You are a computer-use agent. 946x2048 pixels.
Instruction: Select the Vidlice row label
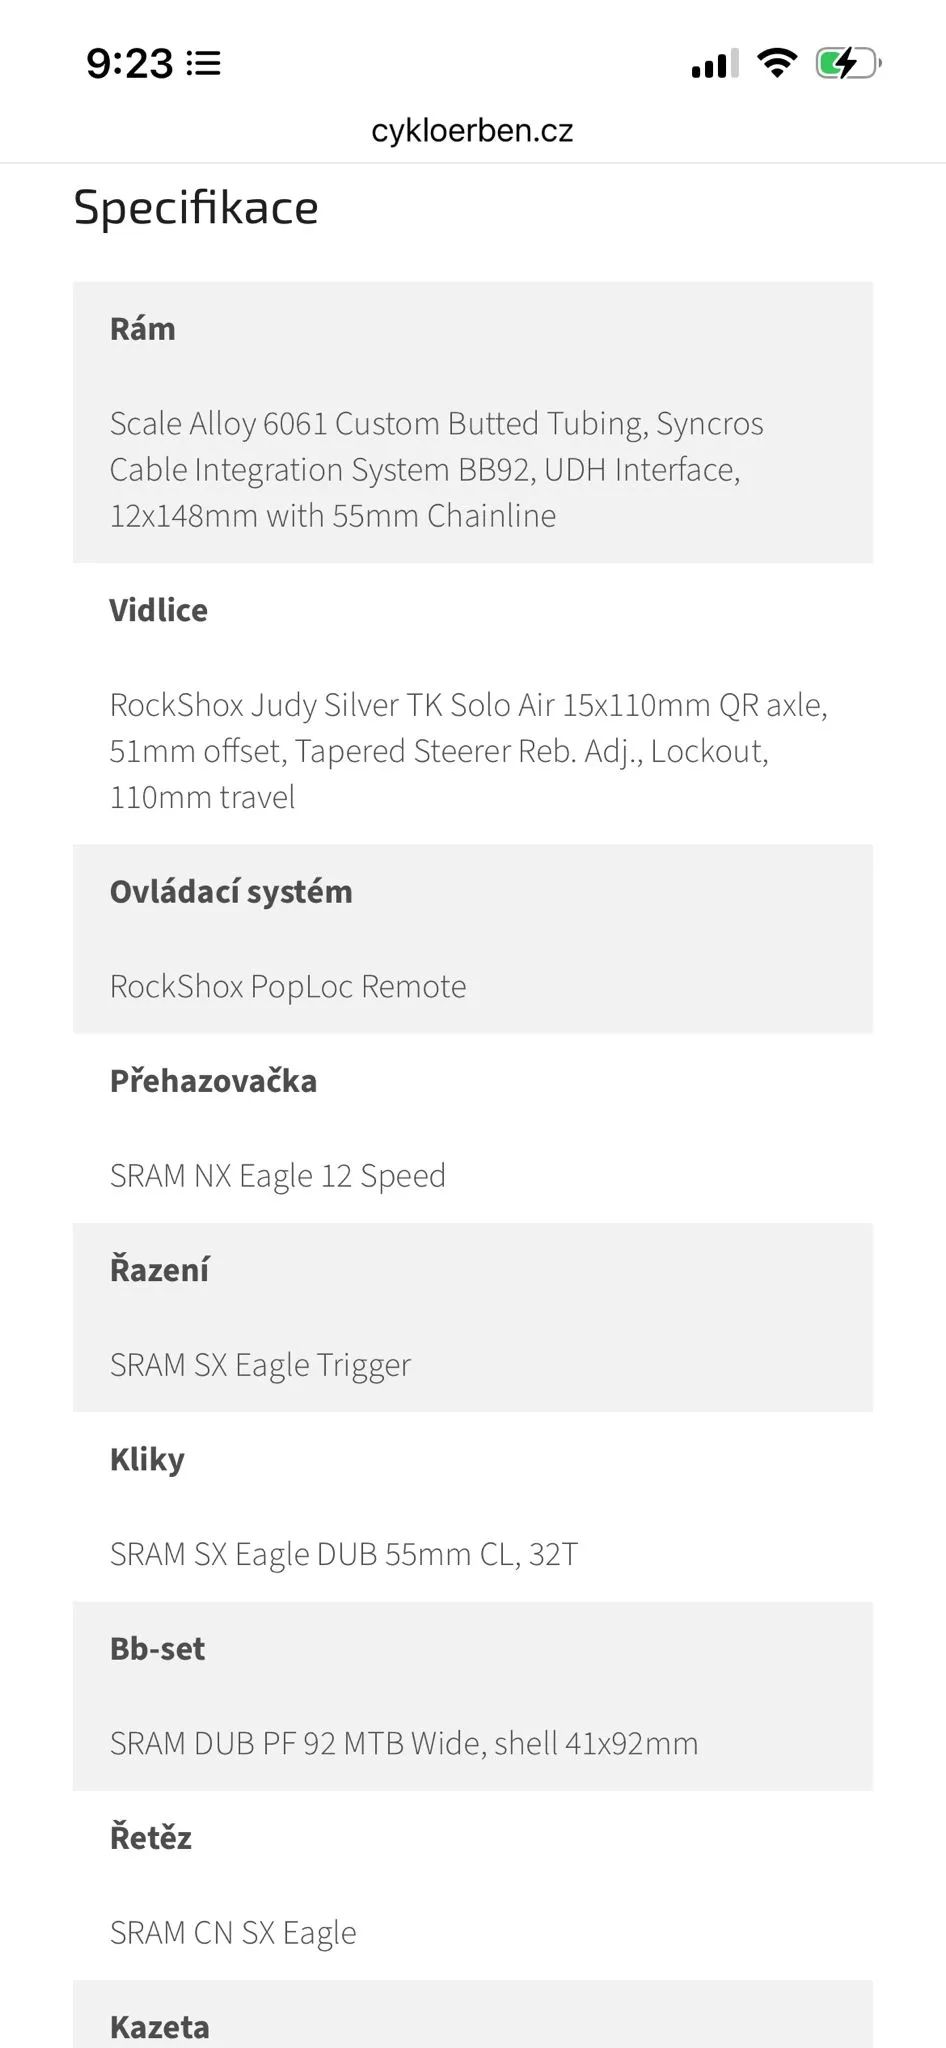click(159, 610)
